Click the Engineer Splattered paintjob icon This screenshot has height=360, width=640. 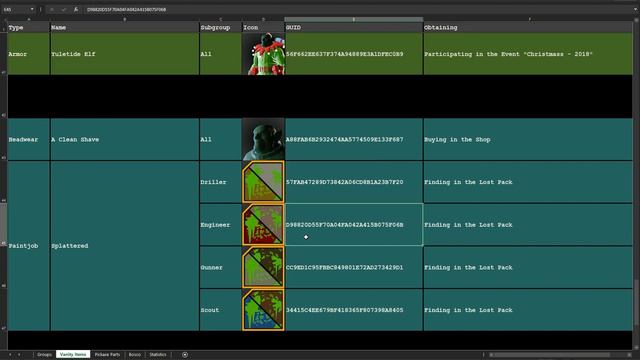[263, 224]
